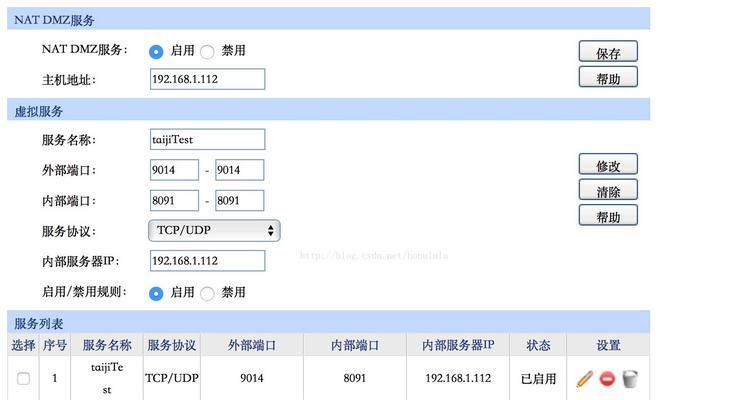
Task: Click the 内部服务器IP column header
Action: (458, 345)
